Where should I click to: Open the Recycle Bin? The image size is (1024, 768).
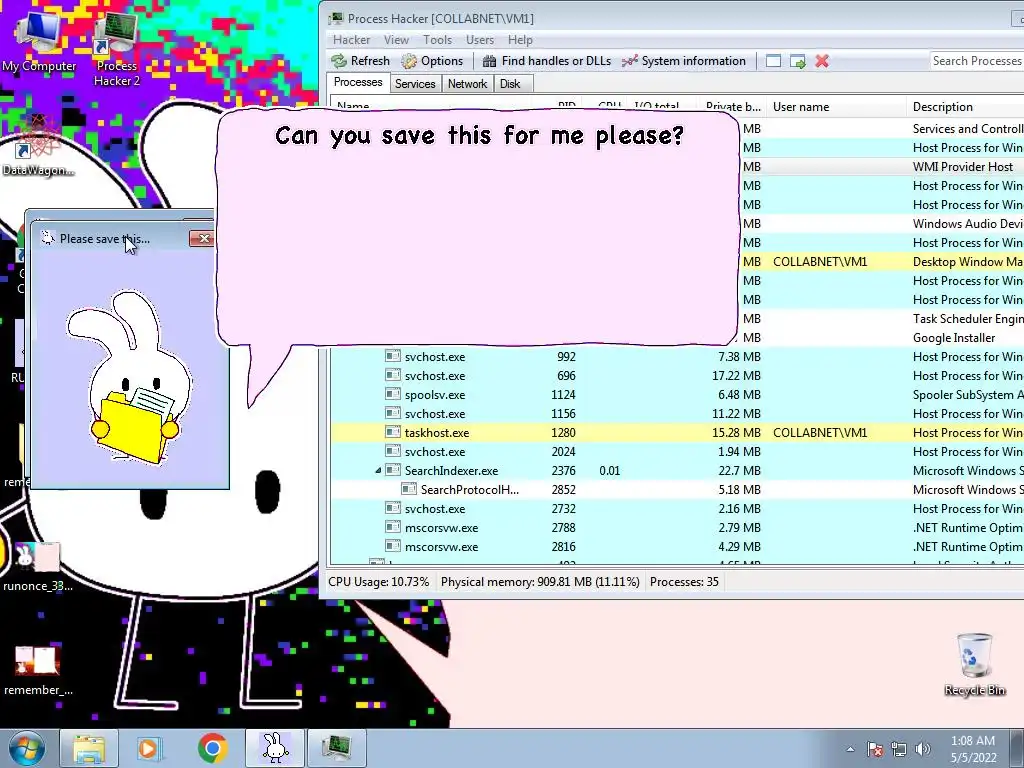pyautogui.click(x=974, y=665)
